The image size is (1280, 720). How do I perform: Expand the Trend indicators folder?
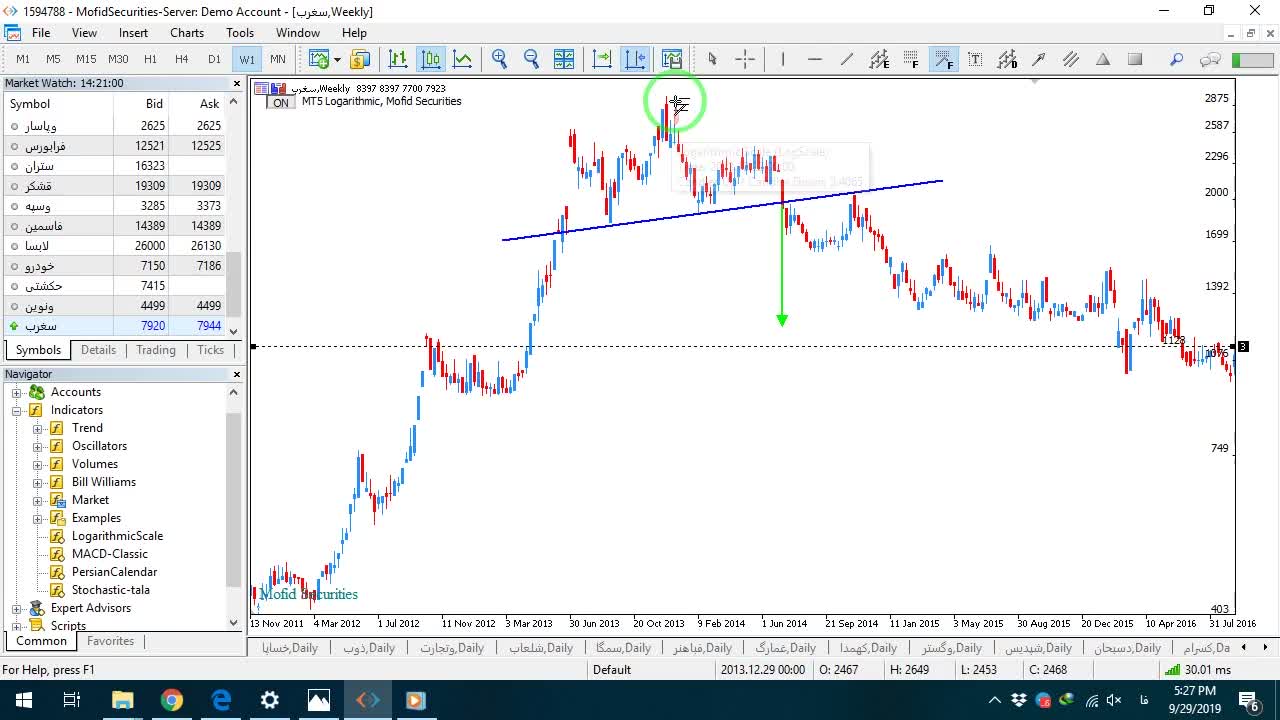38,428
